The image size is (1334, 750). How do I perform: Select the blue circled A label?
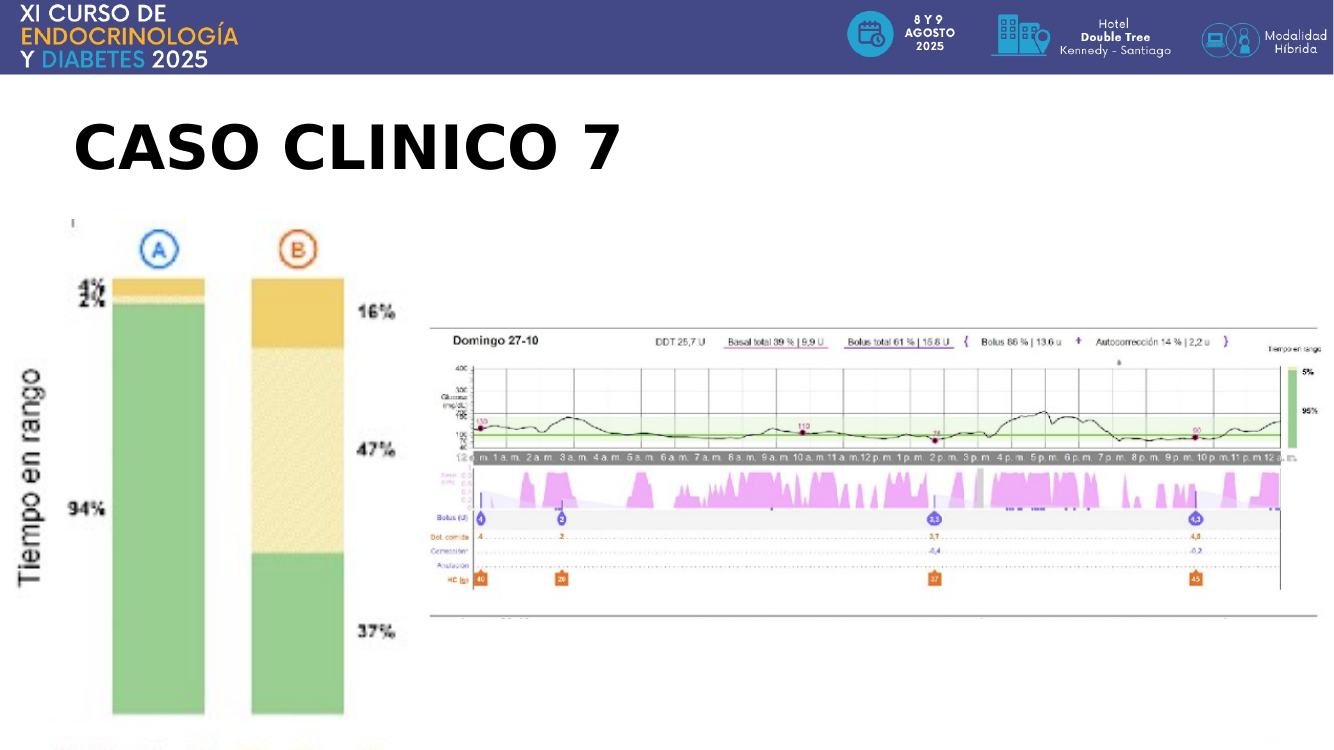pyautogui.click(x=158, y=249)
